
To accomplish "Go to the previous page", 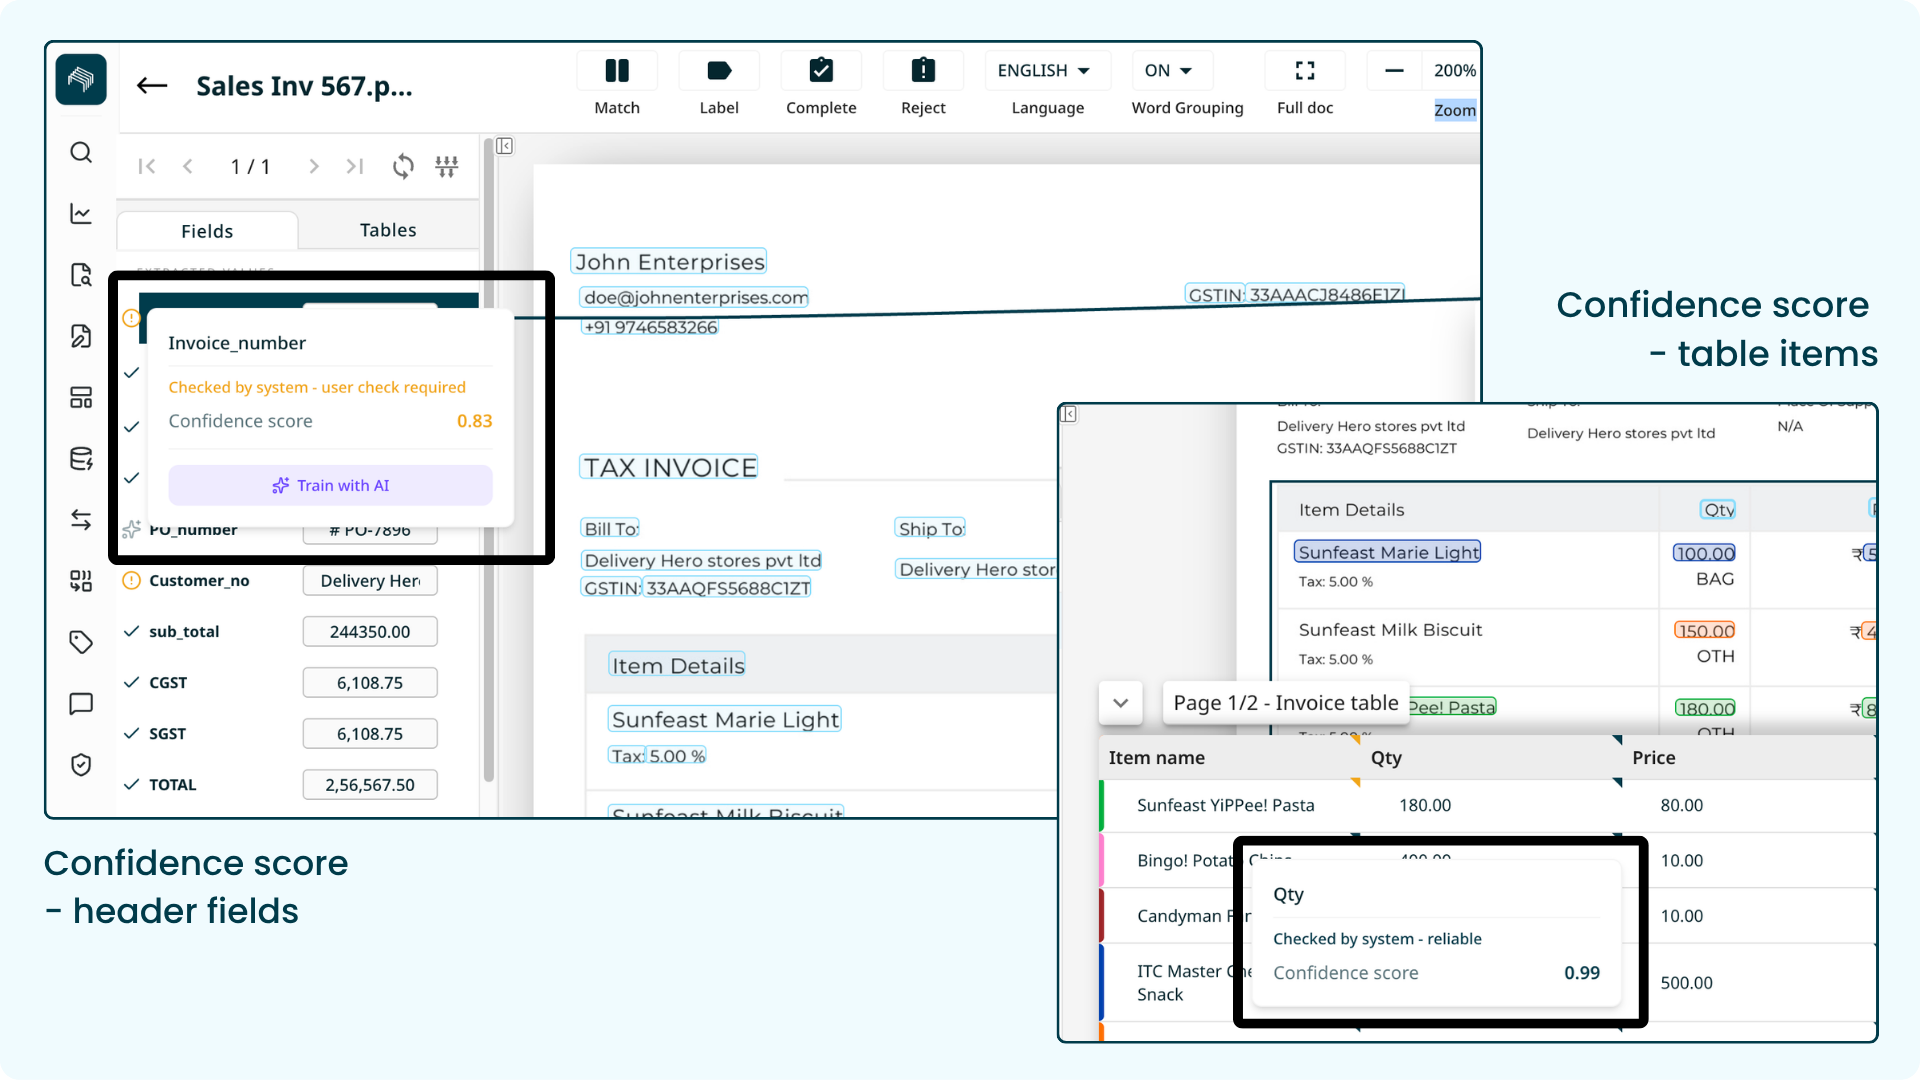I will click(188, 166).
